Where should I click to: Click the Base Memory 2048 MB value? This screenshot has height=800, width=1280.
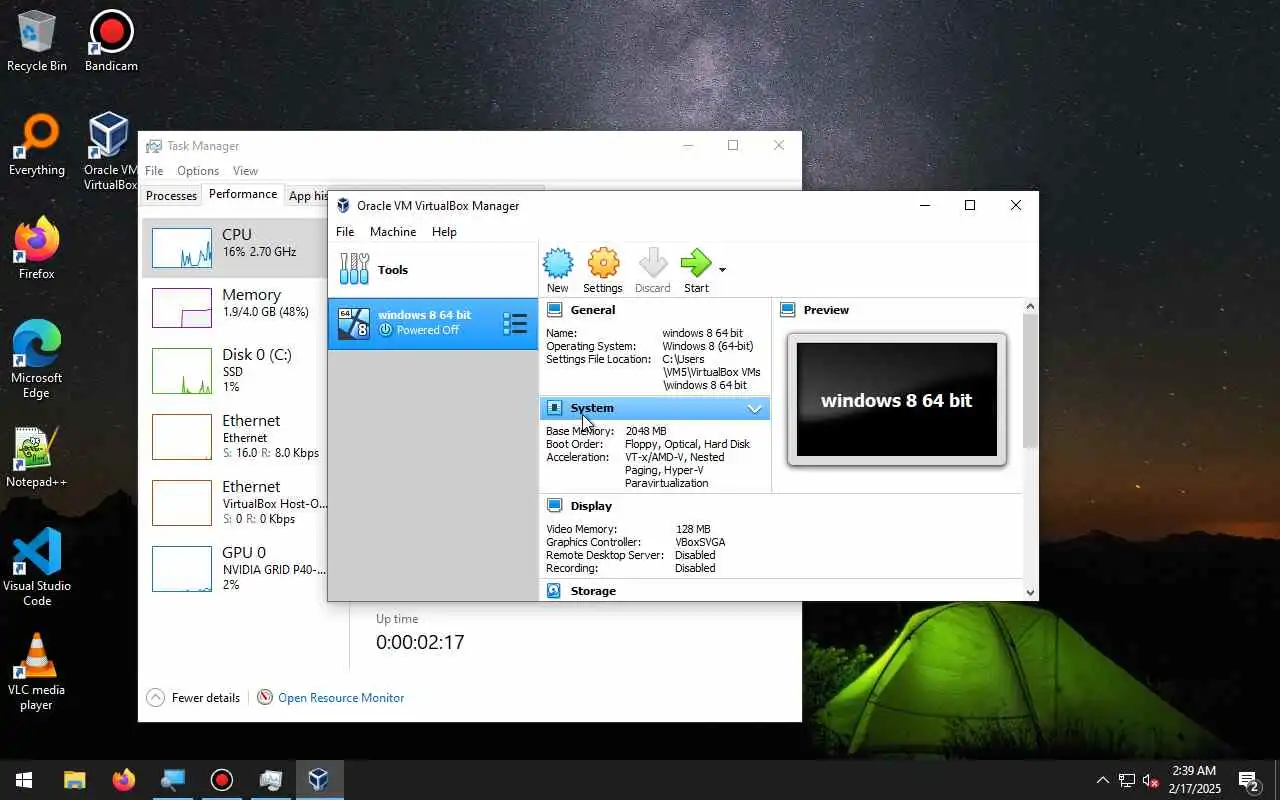(646, 432)
